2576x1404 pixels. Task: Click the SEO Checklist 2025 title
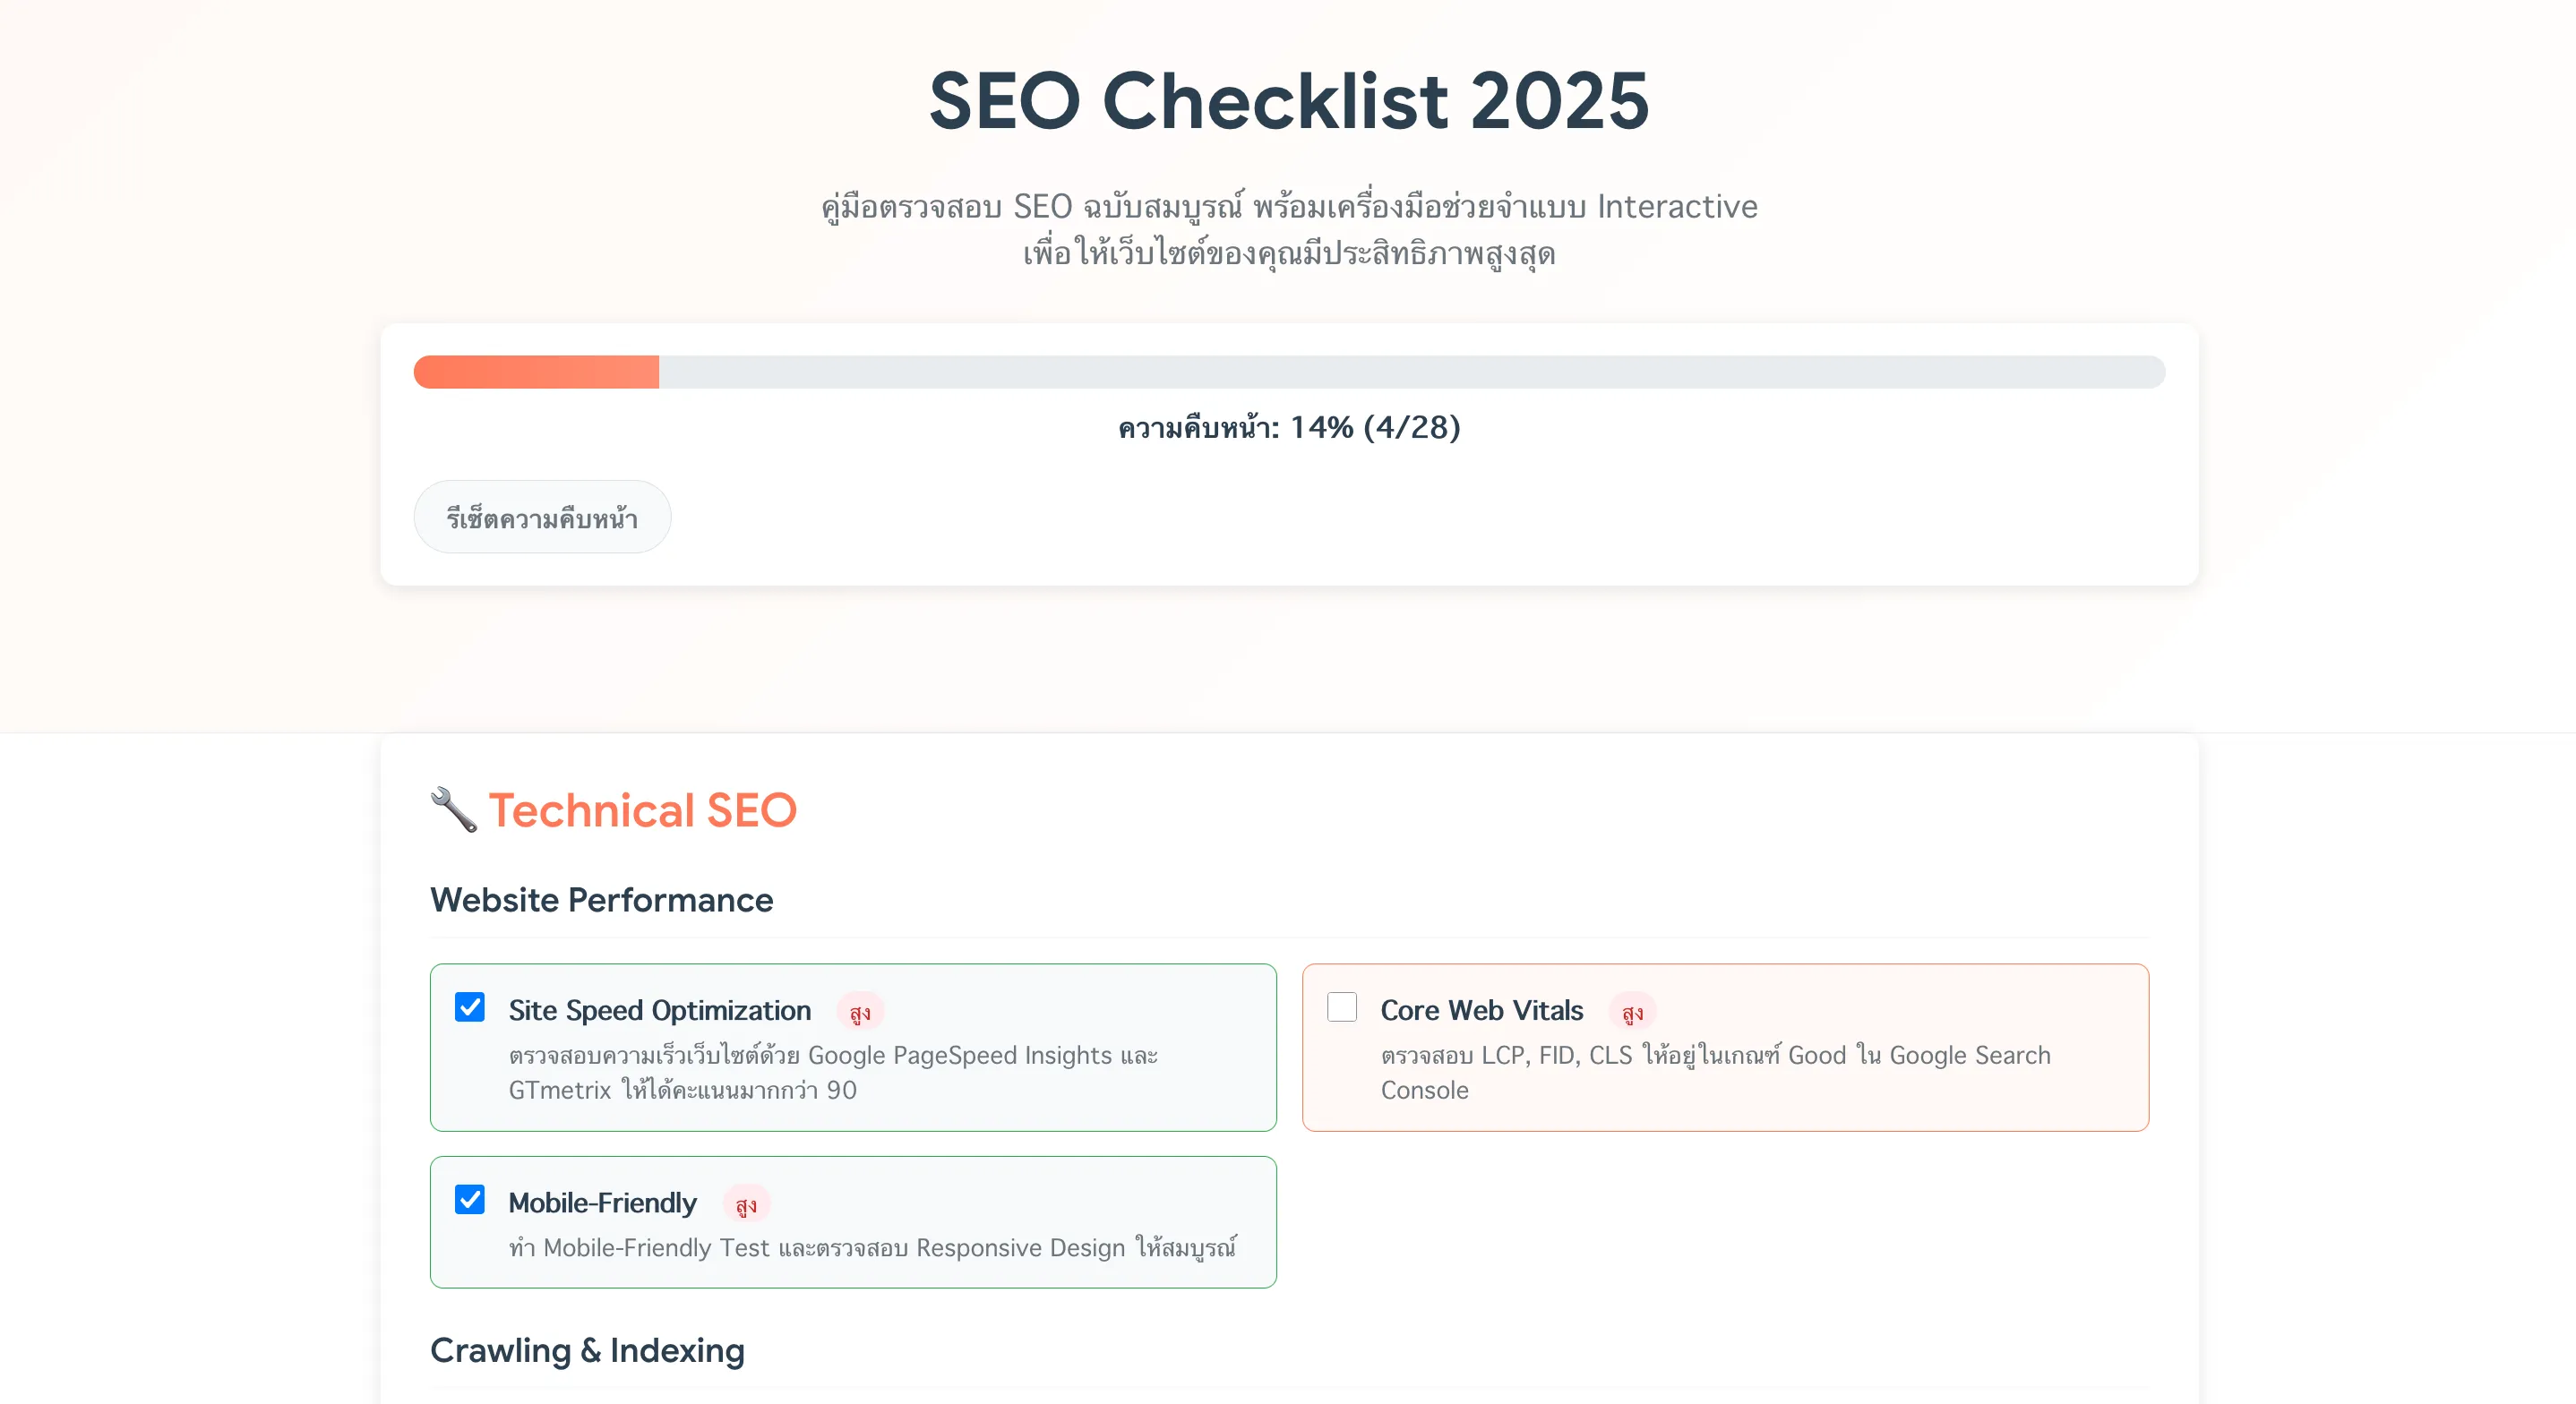(1289, 101)
